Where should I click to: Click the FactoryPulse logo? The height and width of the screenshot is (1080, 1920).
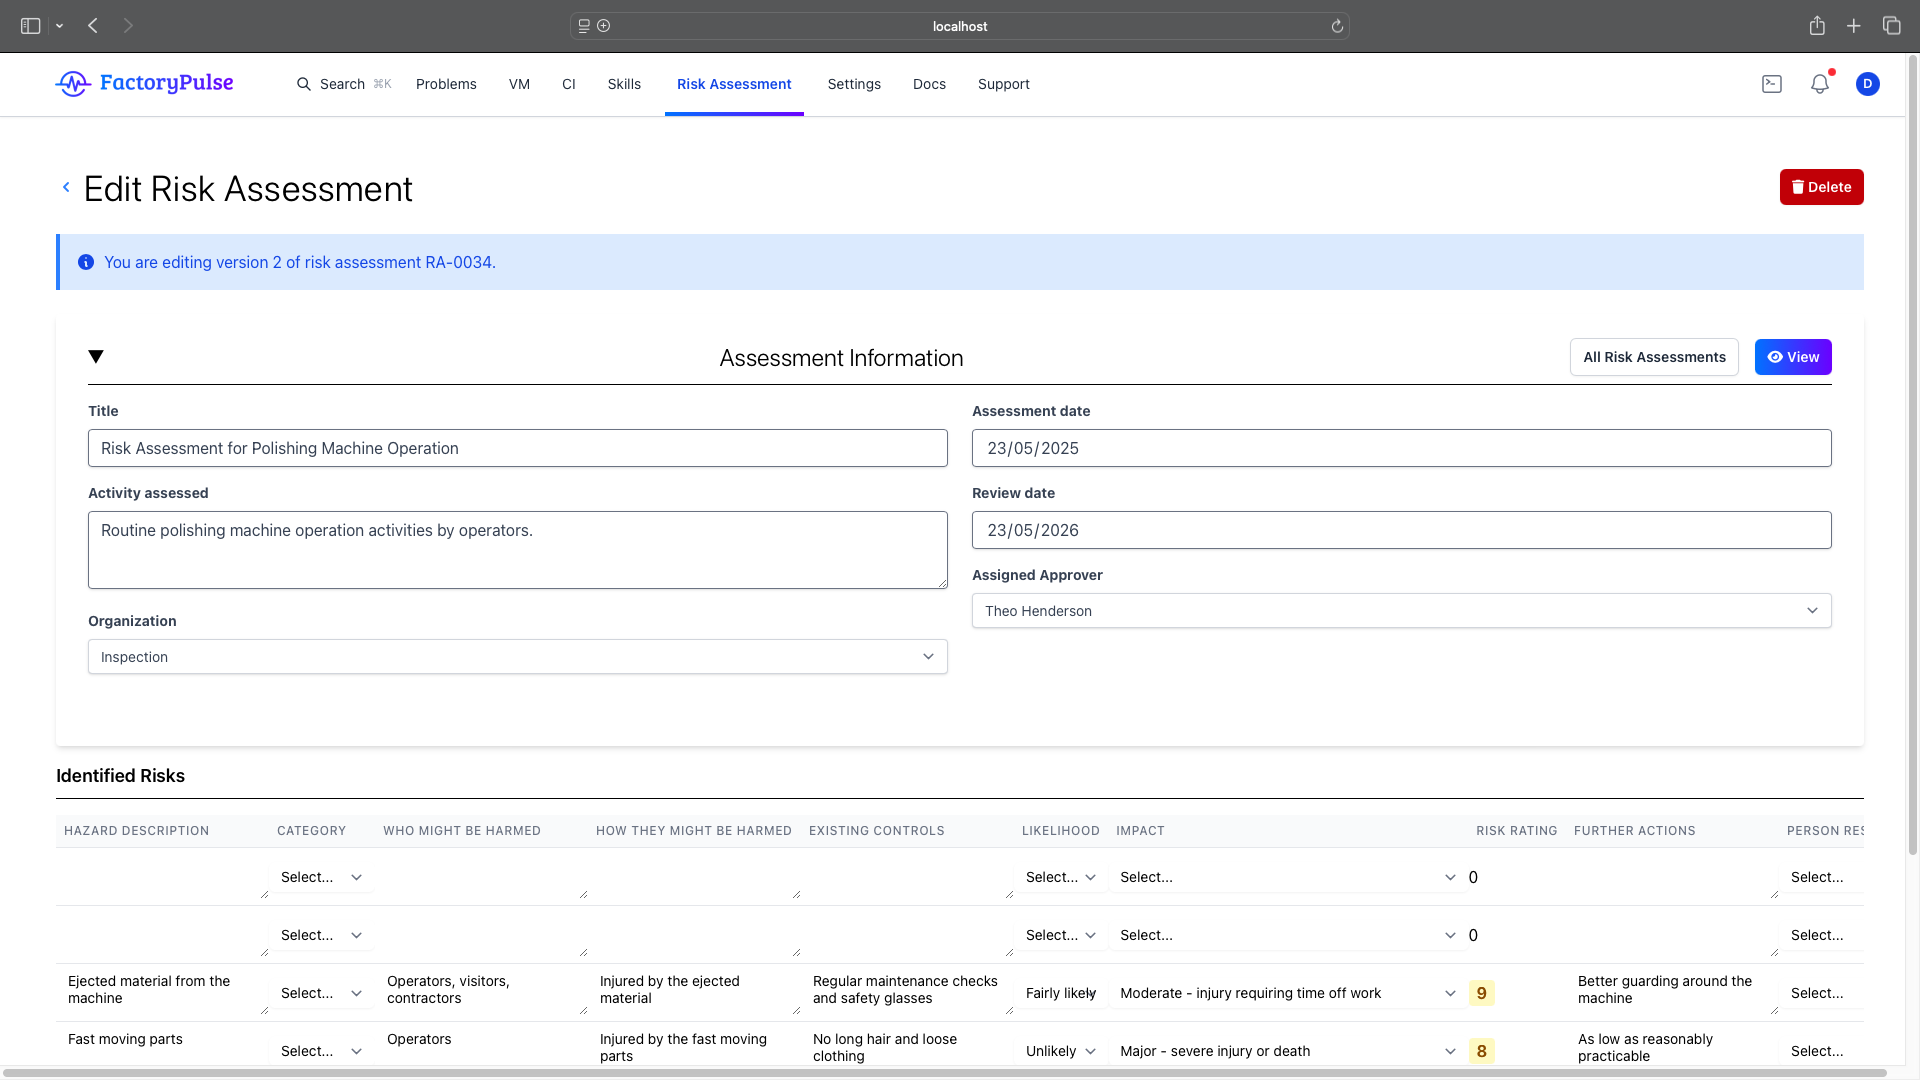(144, 84)
